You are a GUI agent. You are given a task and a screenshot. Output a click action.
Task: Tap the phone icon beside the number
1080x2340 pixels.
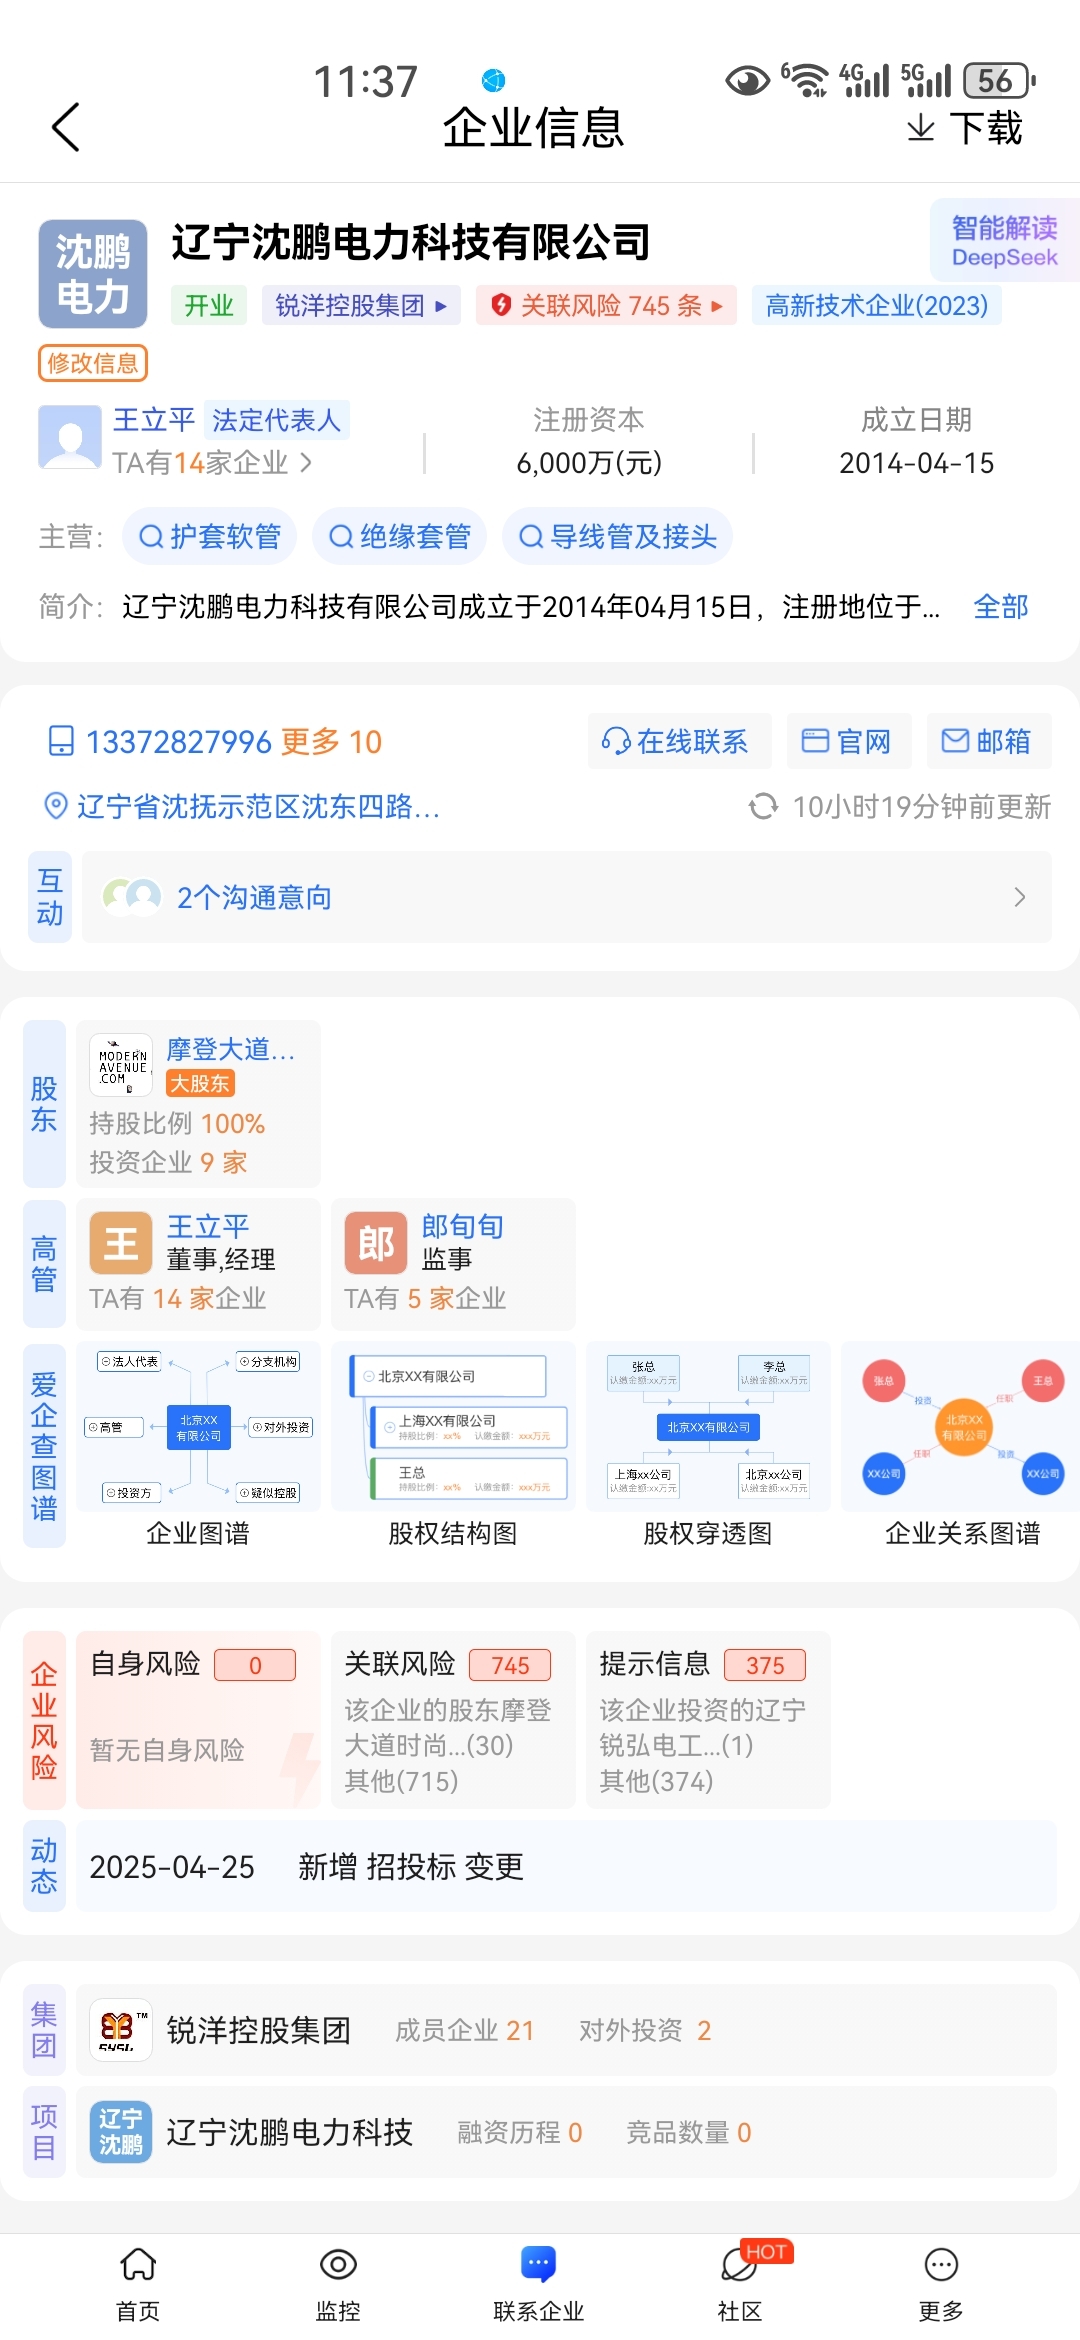point(61,742)
